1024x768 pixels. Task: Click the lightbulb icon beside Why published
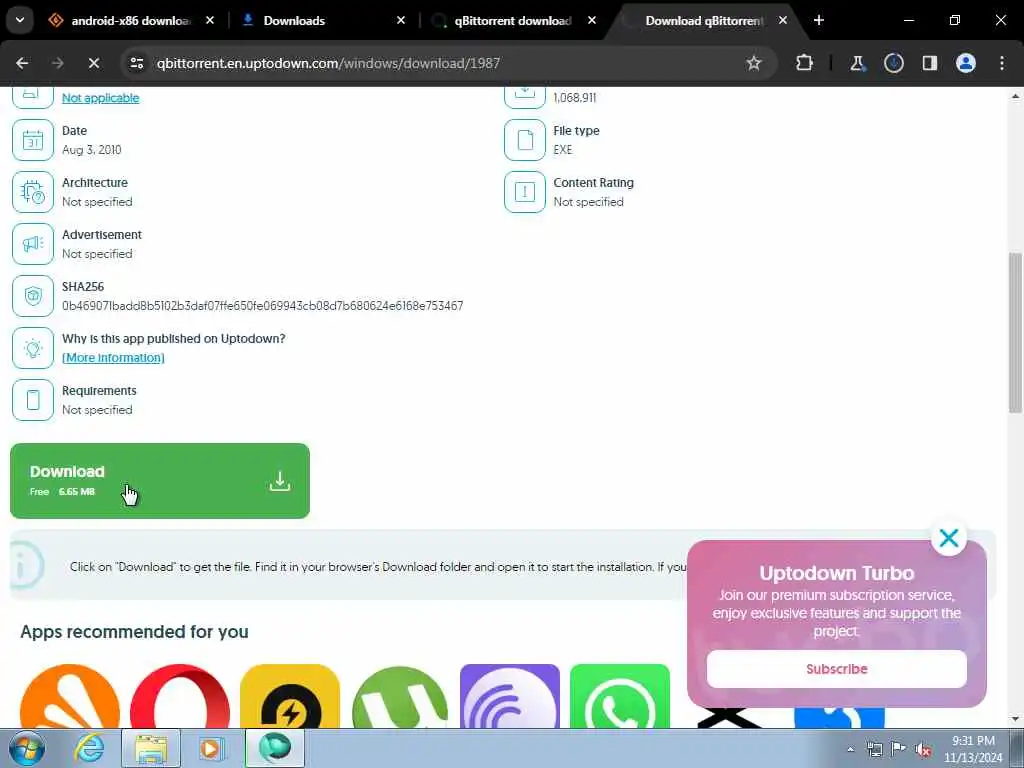point(33,348)
